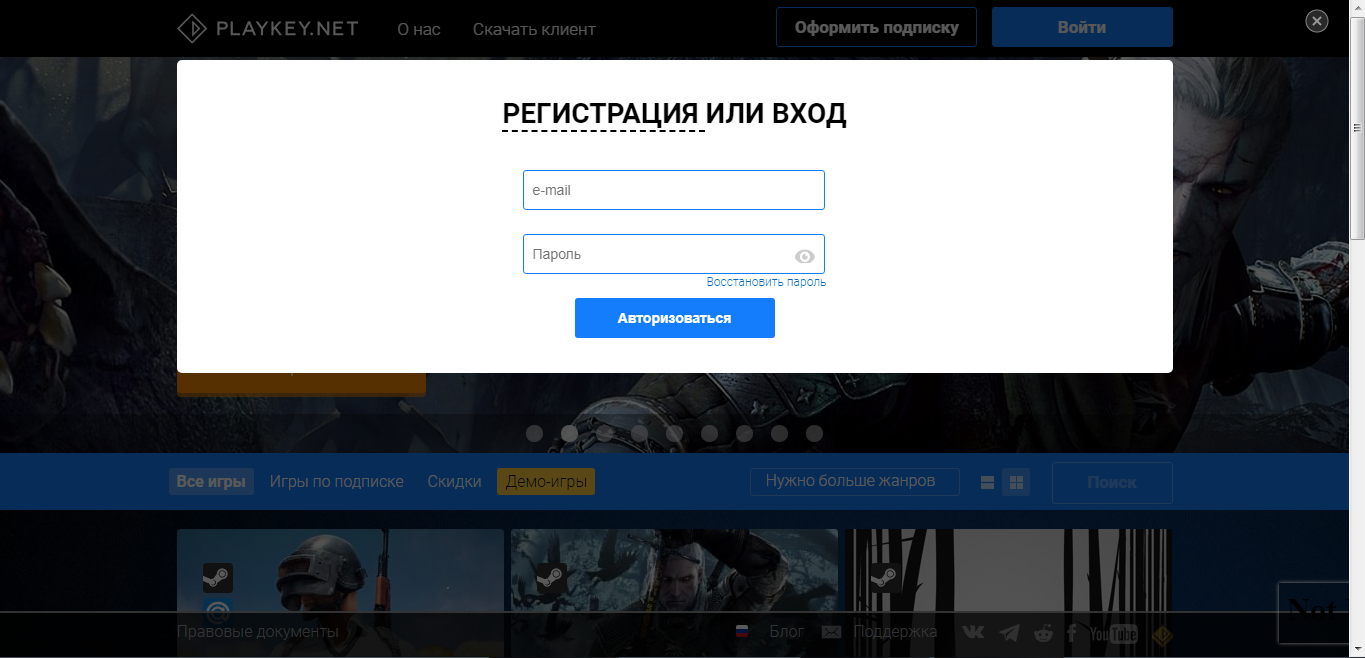Select the highlighted second carousel dot
The width and height of the screenshot is (1365, 658).
tap(569, 433)
